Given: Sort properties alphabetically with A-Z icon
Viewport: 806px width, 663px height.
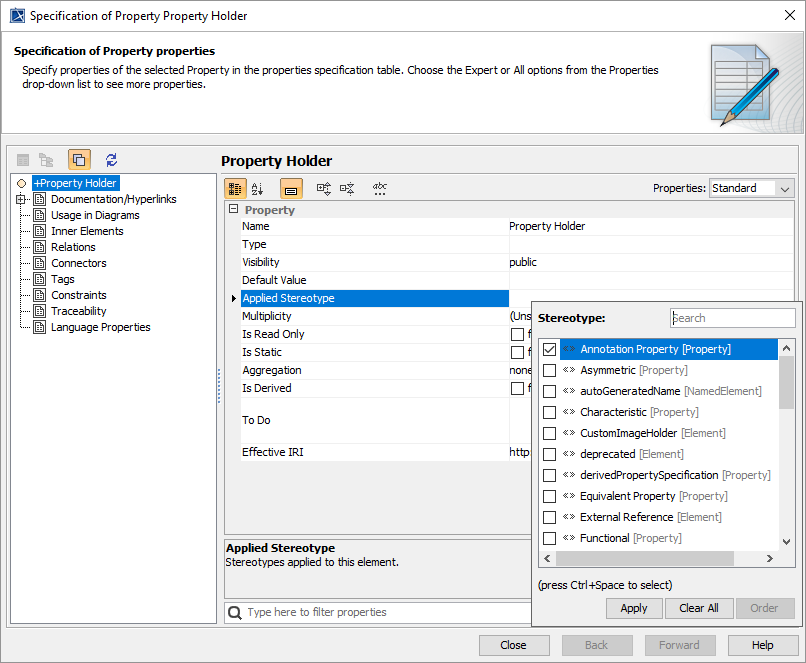Looking at the screenshot, I should [x=258, y=188].
